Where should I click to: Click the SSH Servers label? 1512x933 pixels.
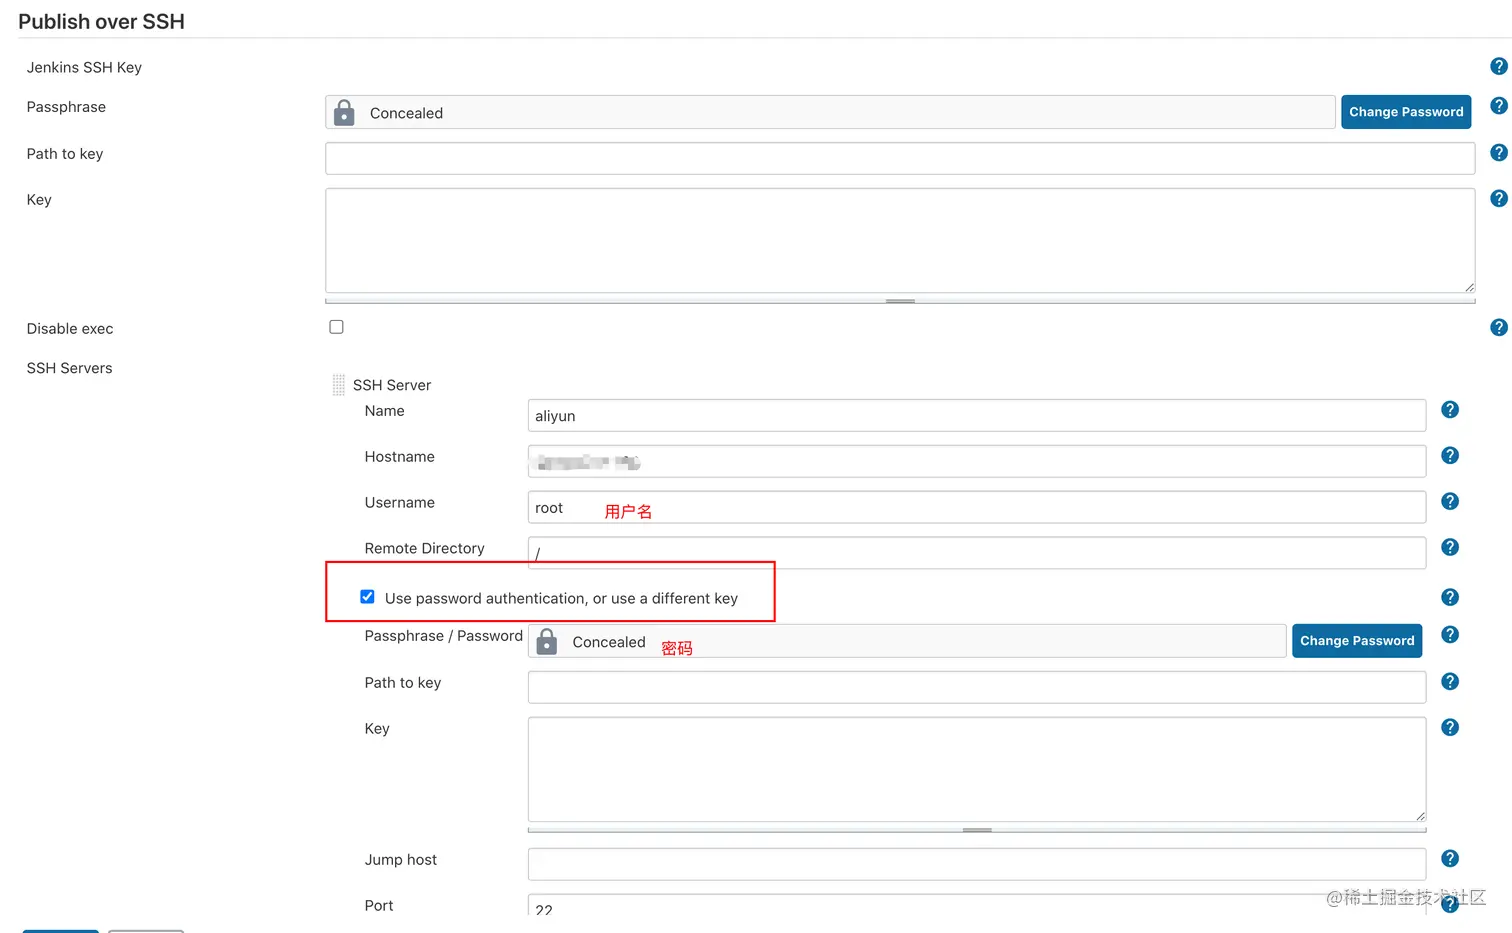69,368
